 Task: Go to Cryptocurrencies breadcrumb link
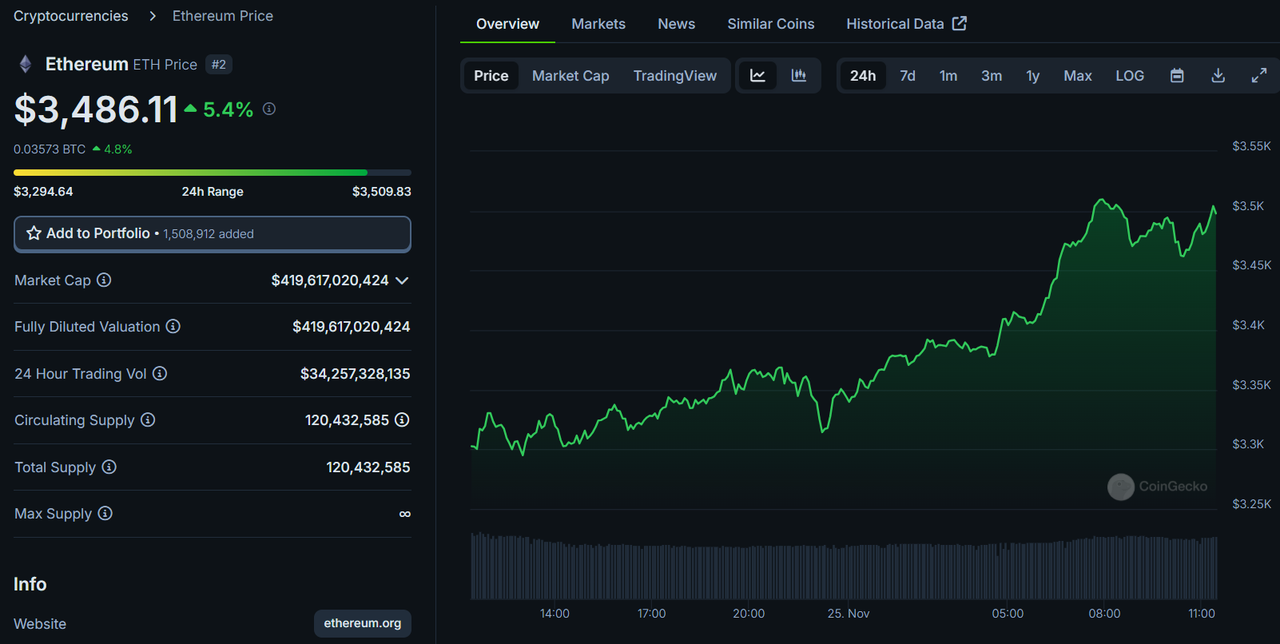[71, 16]
